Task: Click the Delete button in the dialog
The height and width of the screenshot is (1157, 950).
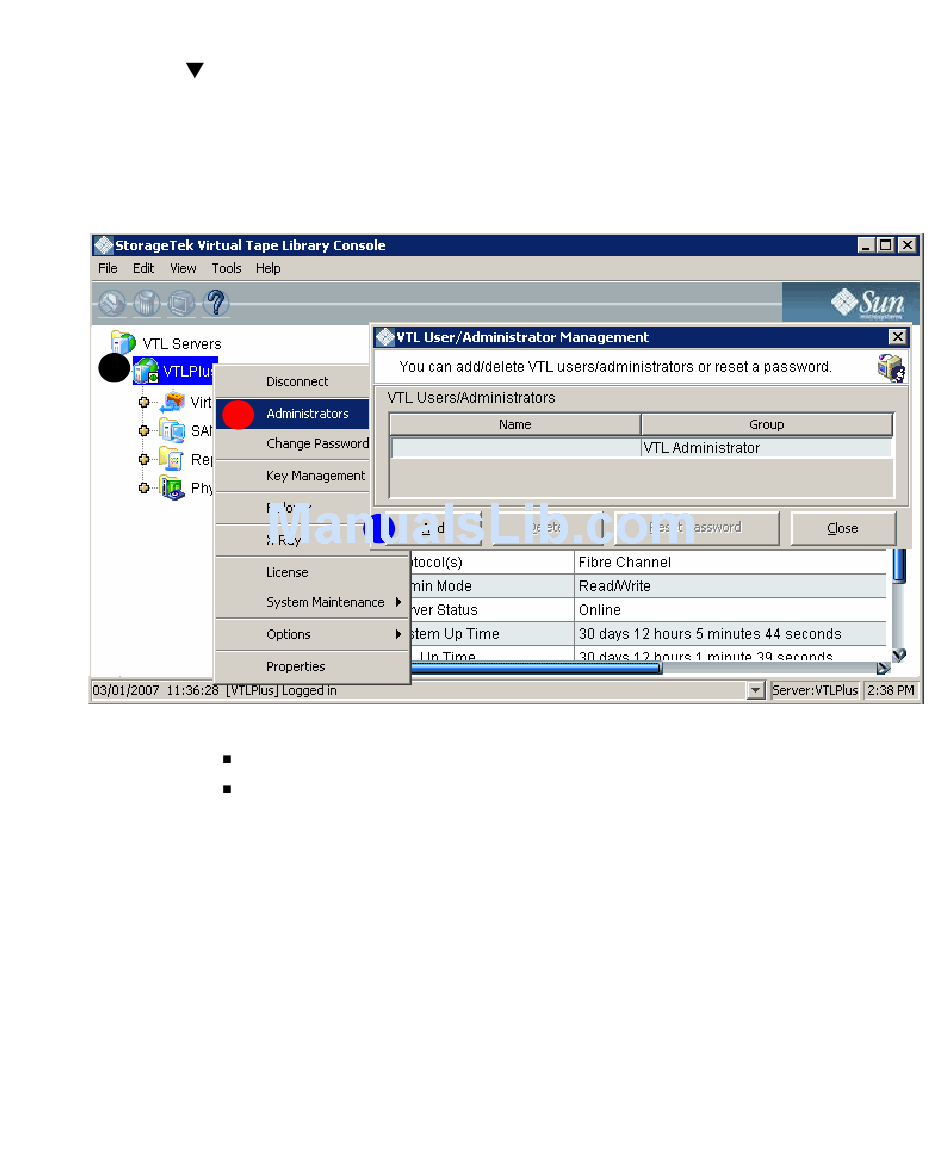Action: pos(547,528)
